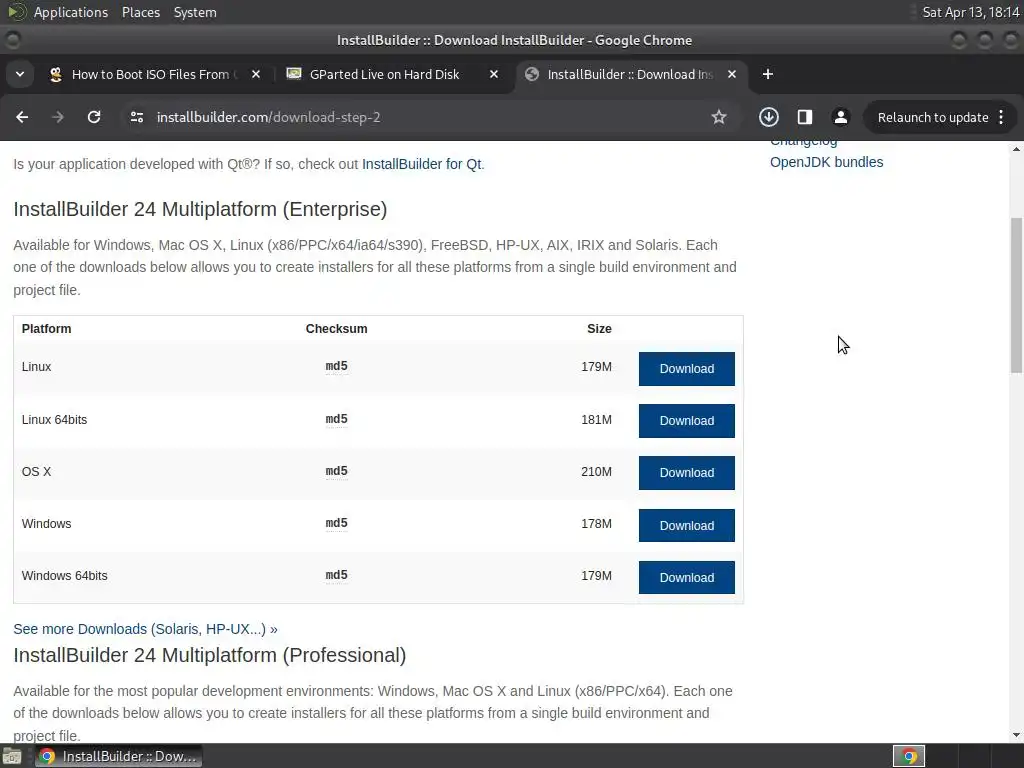
Task: Download the Windows Enterprise installer
Action: click(686, 525)
